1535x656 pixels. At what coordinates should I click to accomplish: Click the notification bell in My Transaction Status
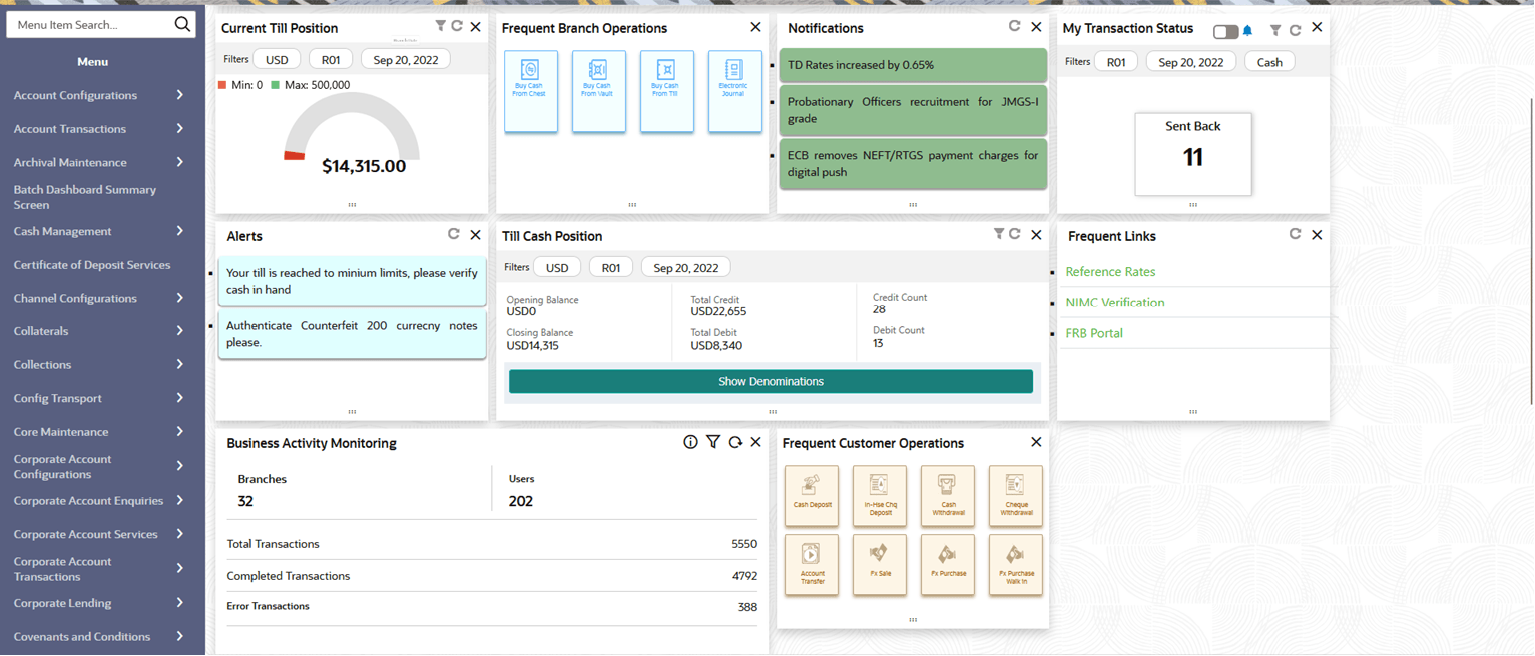(x=1248, y=31)
